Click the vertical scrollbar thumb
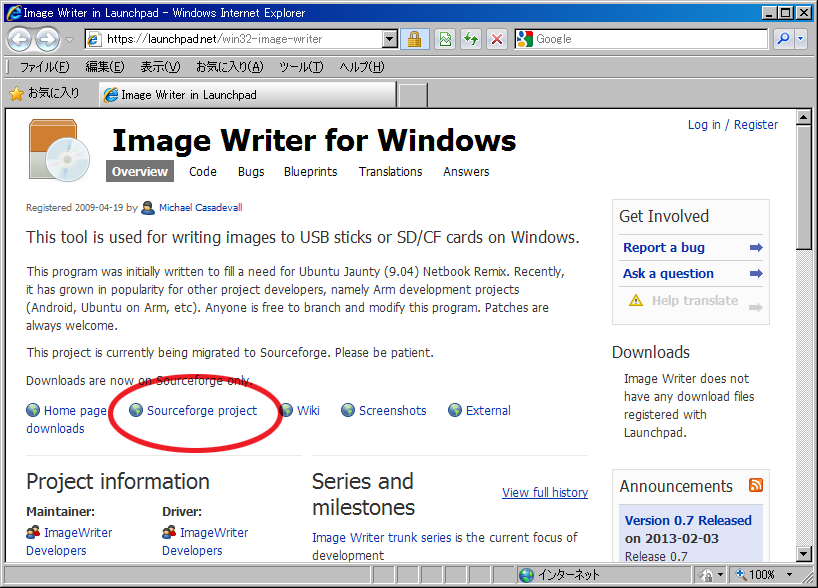The height and width of the screenshot is (588, 818). 803,188
